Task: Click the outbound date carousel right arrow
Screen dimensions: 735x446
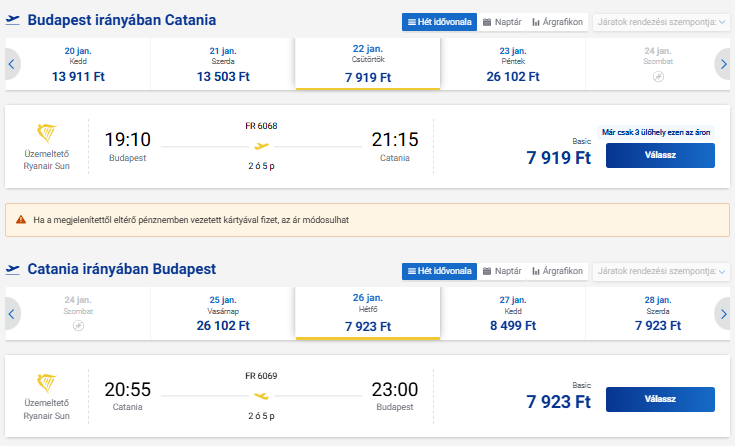Action: click(723, 64)
